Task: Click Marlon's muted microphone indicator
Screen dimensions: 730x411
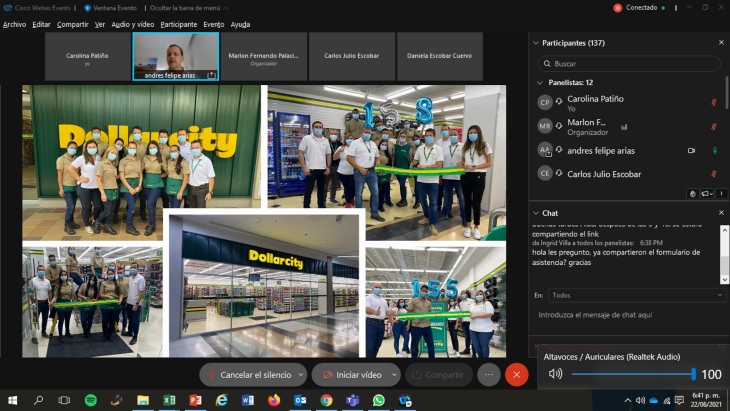Action: click(714, 127)
